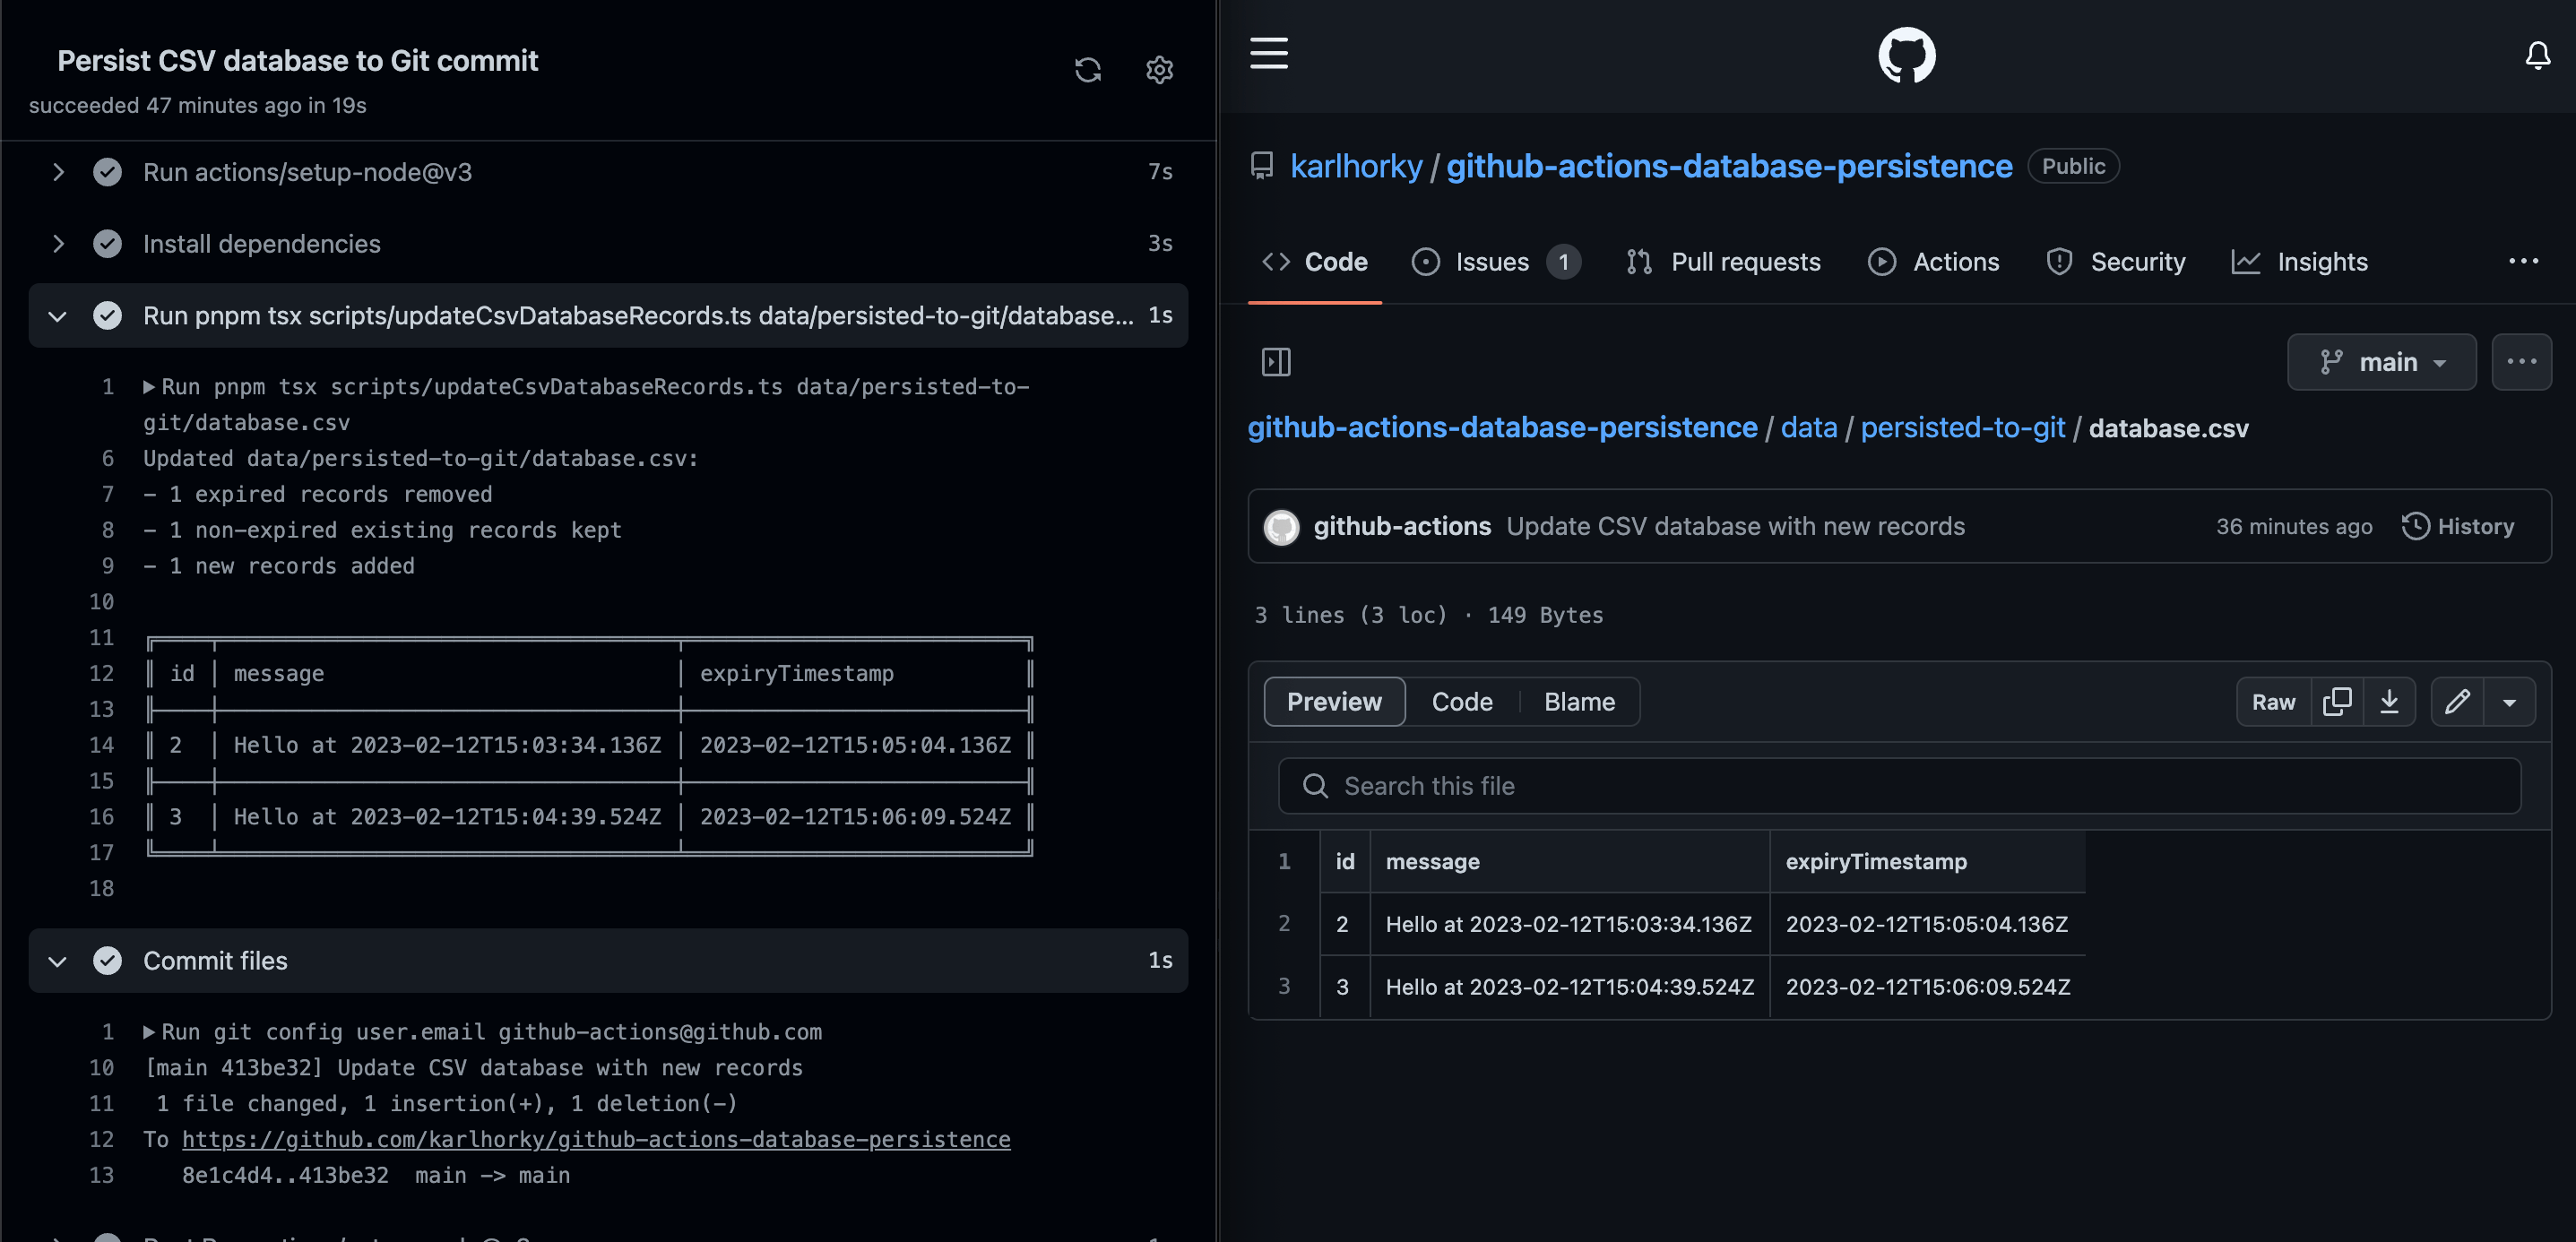Open github-actions-database-persistence repo title link
2576x1242 pixels.
click(x=1729, y=166)
